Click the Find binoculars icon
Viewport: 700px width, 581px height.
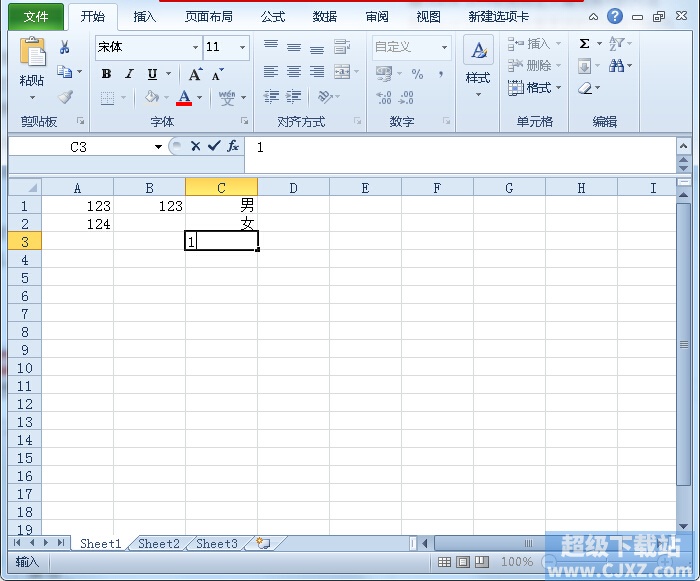click(x=616, y=66)
